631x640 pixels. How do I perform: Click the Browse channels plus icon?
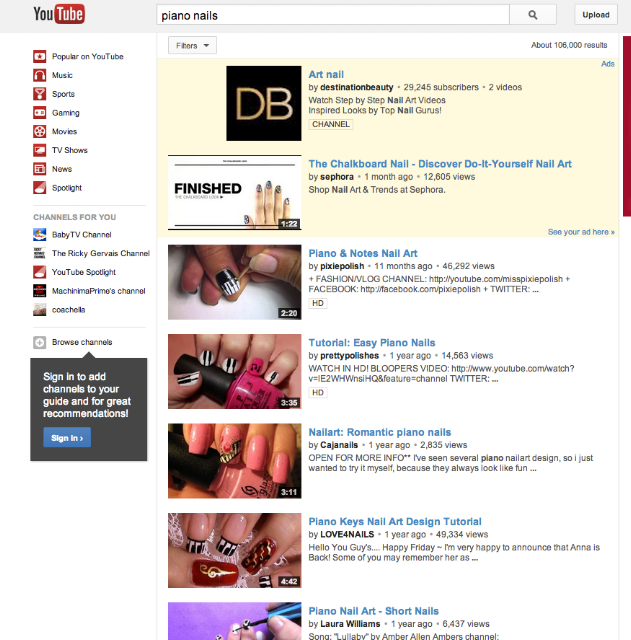click(x=40, y=342)
